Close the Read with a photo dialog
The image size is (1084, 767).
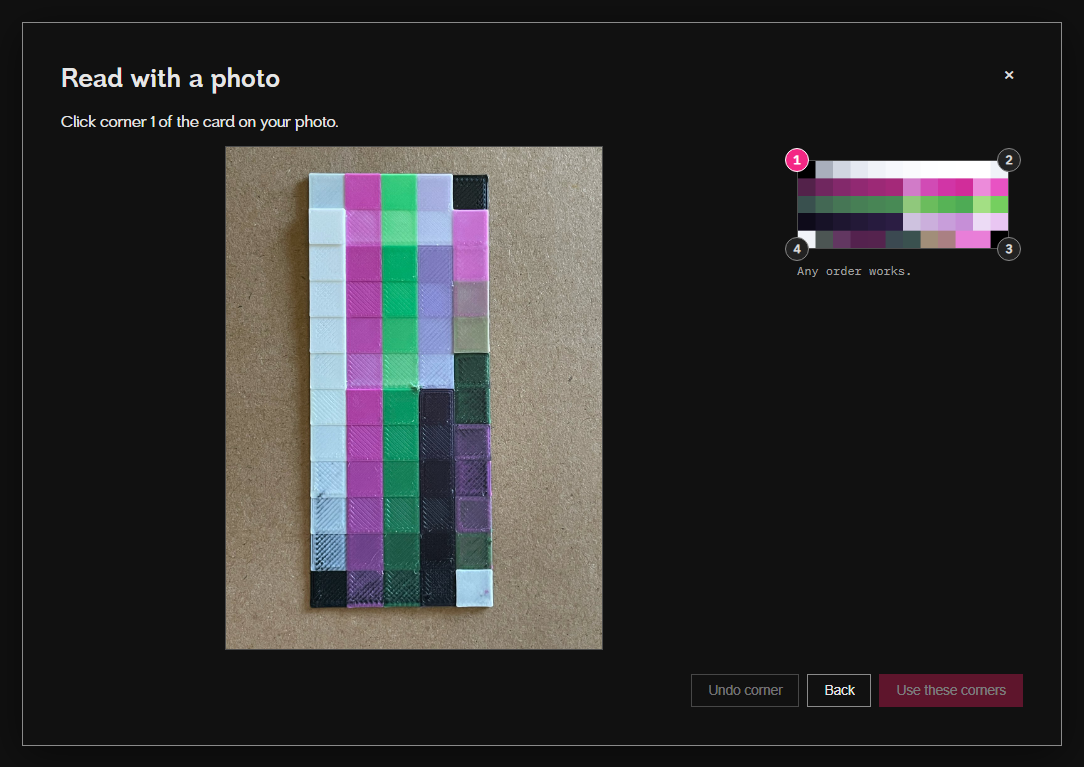pyautogui.click(x=1009, y=75)
